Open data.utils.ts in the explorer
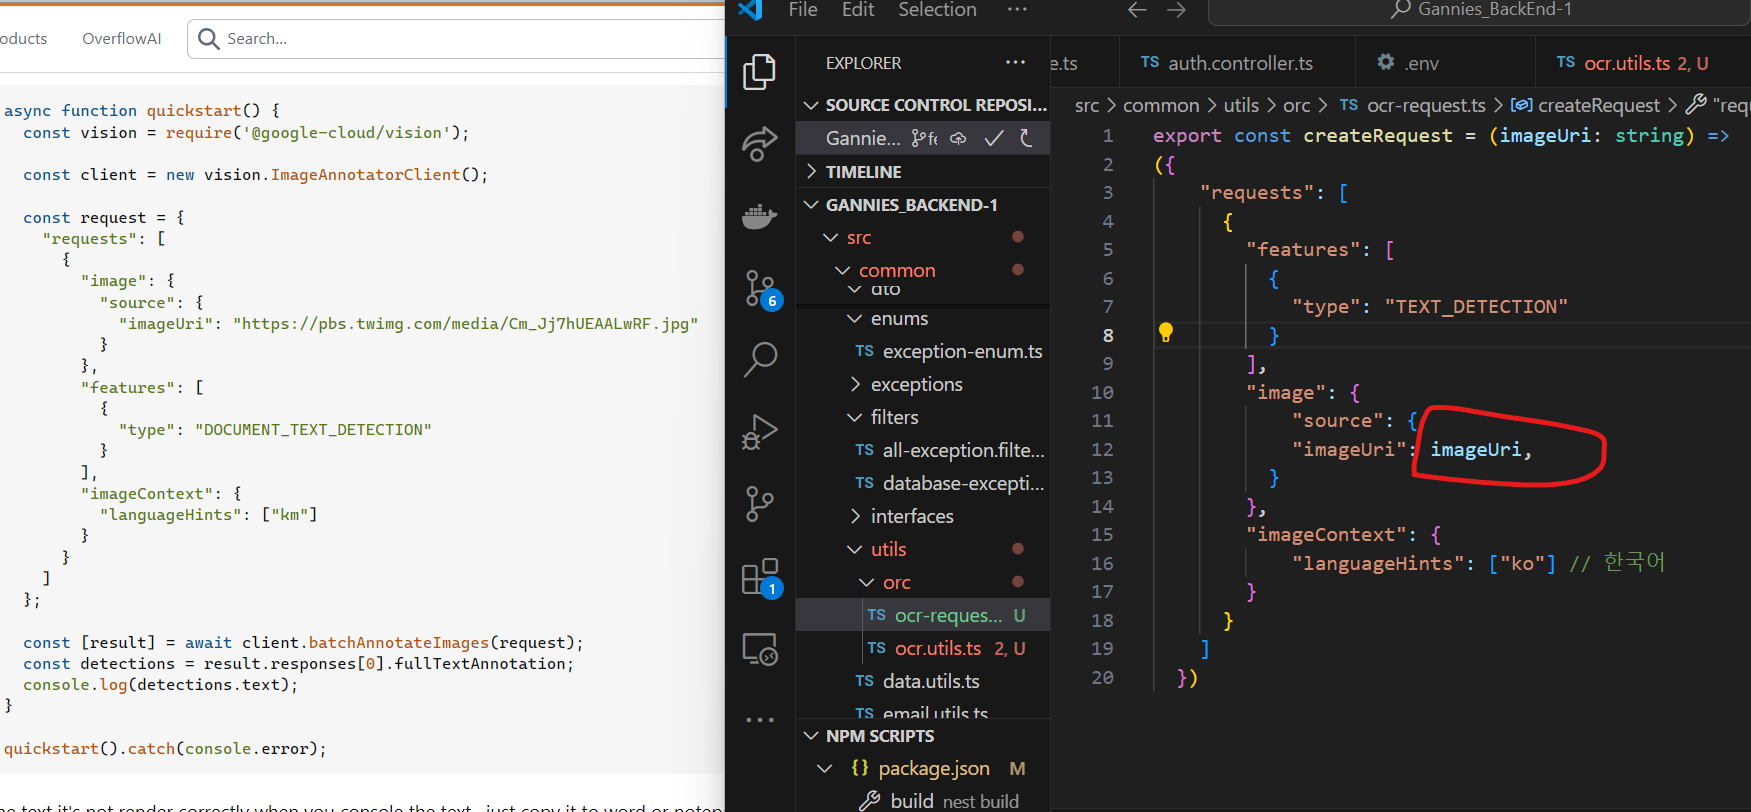 point(923,681)
